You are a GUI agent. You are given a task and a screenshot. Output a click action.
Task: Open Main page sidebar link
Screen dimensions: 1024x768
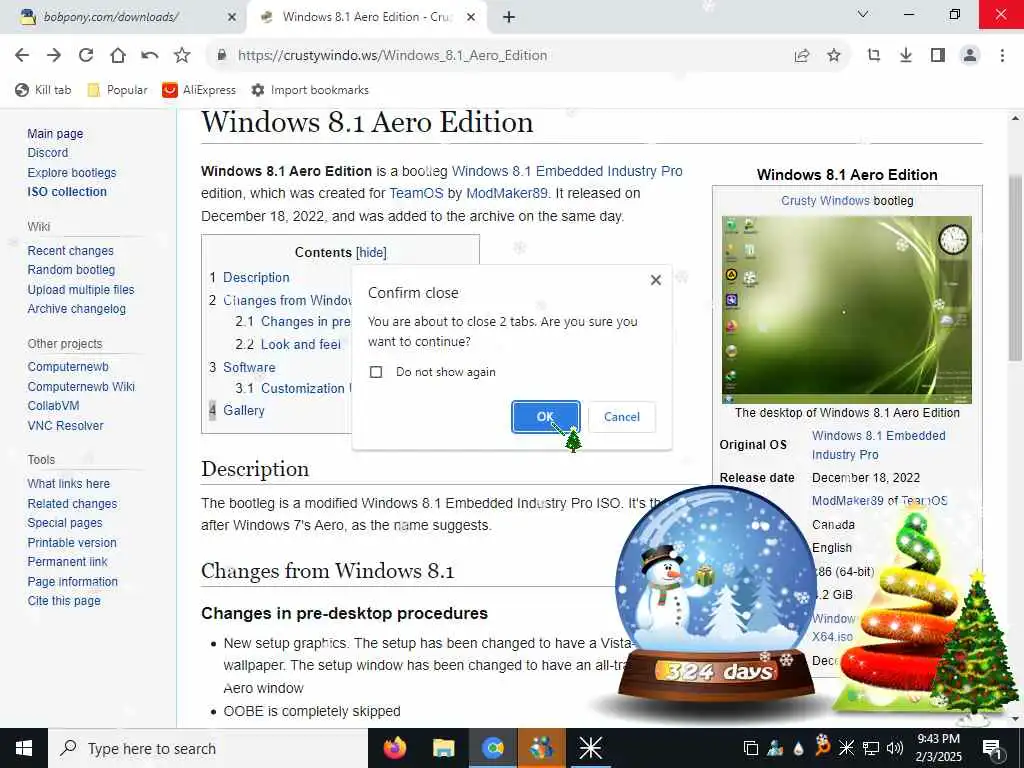coord(56,134)
